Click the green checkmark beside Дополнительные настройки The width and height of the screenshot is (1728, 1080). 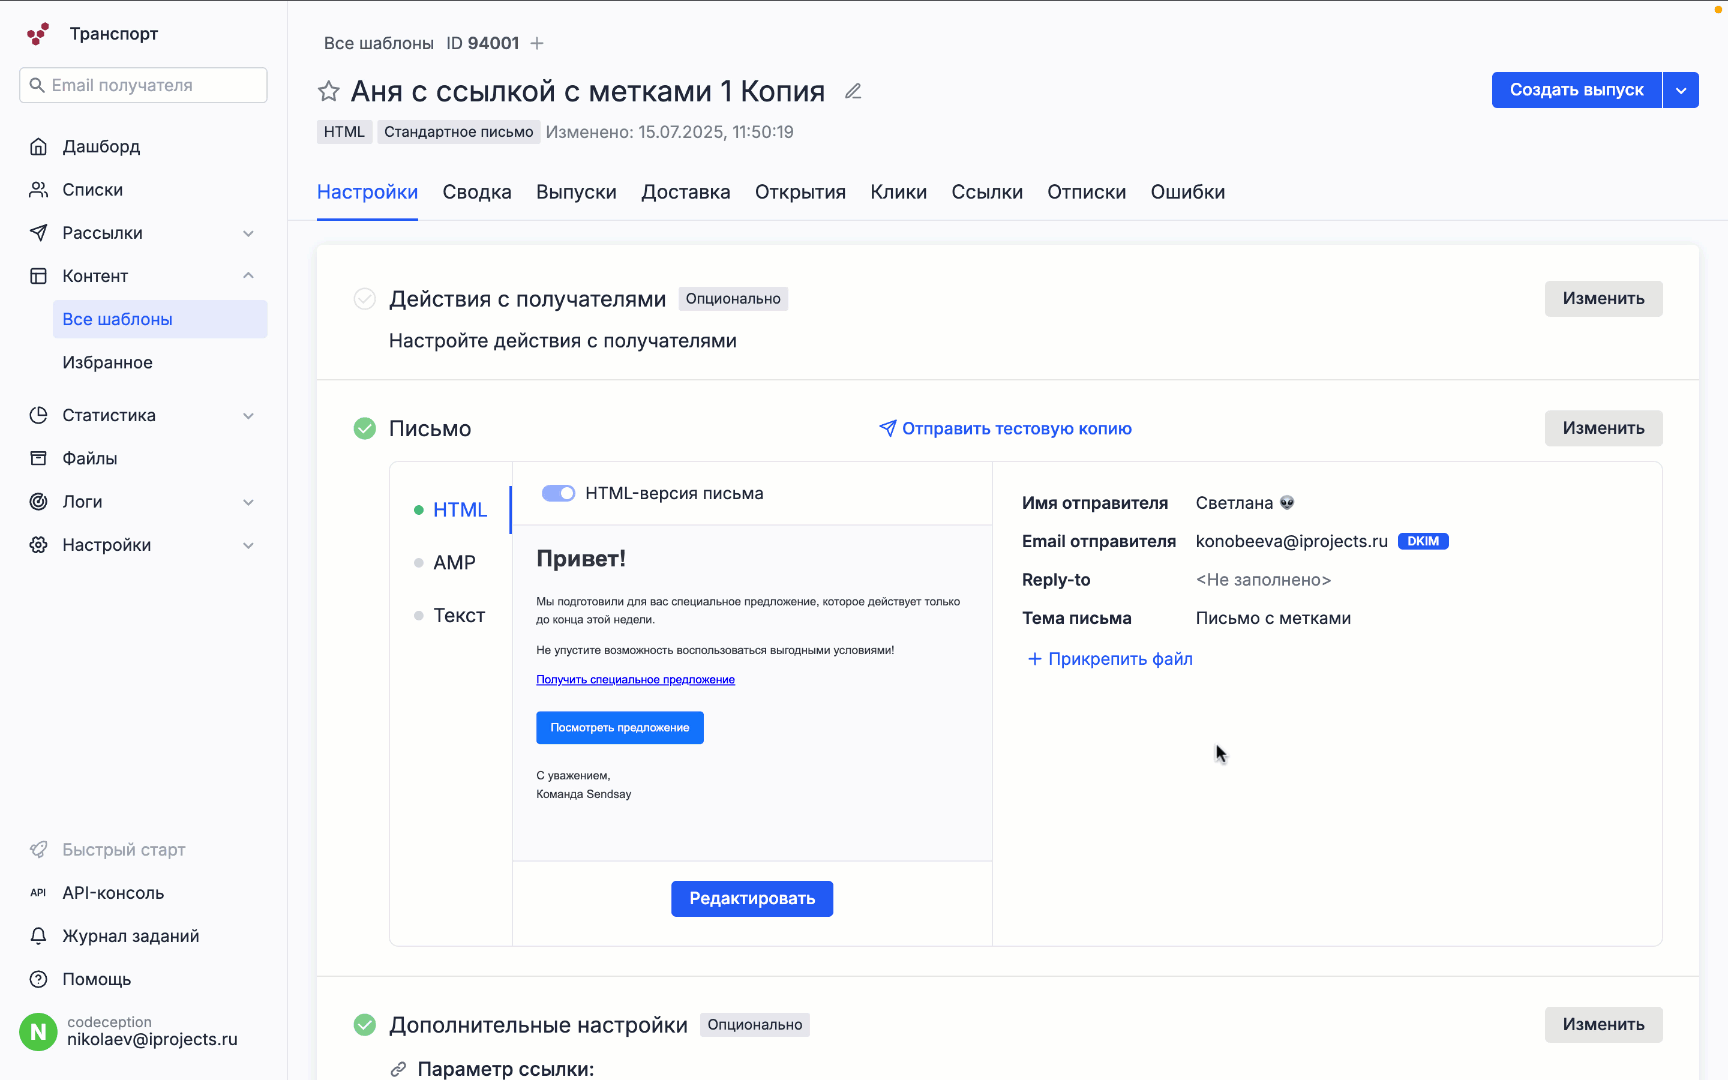coord(365,1025)
